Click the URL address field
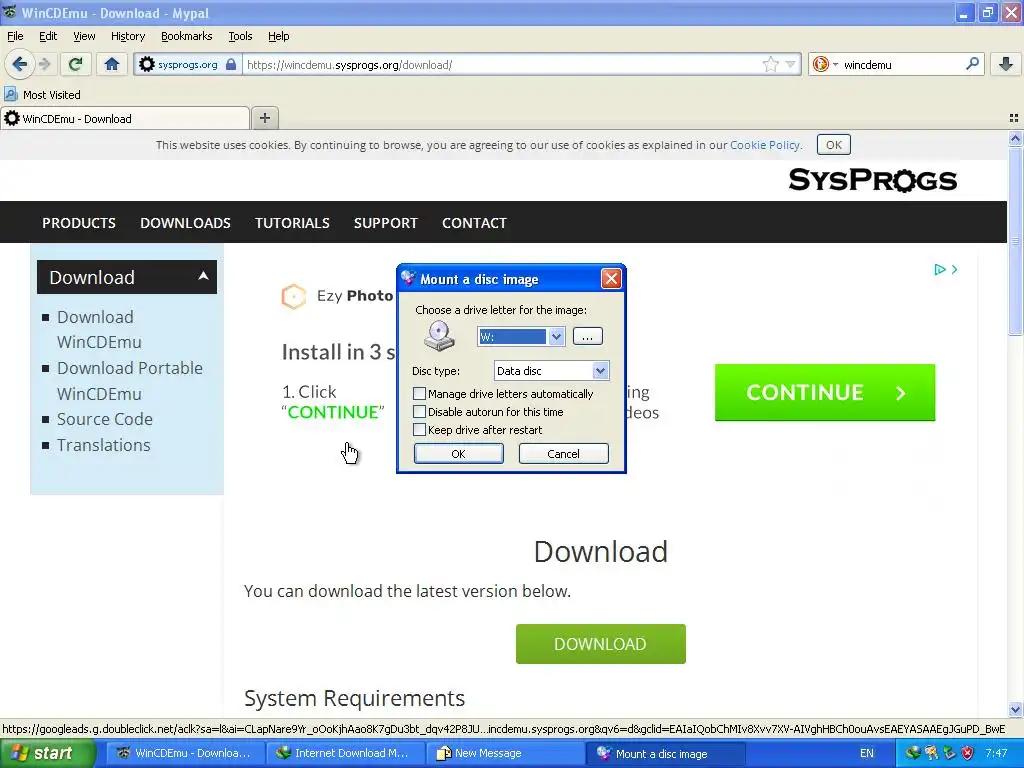This screenshot has height=768, width=1024. tap(503, 64)
